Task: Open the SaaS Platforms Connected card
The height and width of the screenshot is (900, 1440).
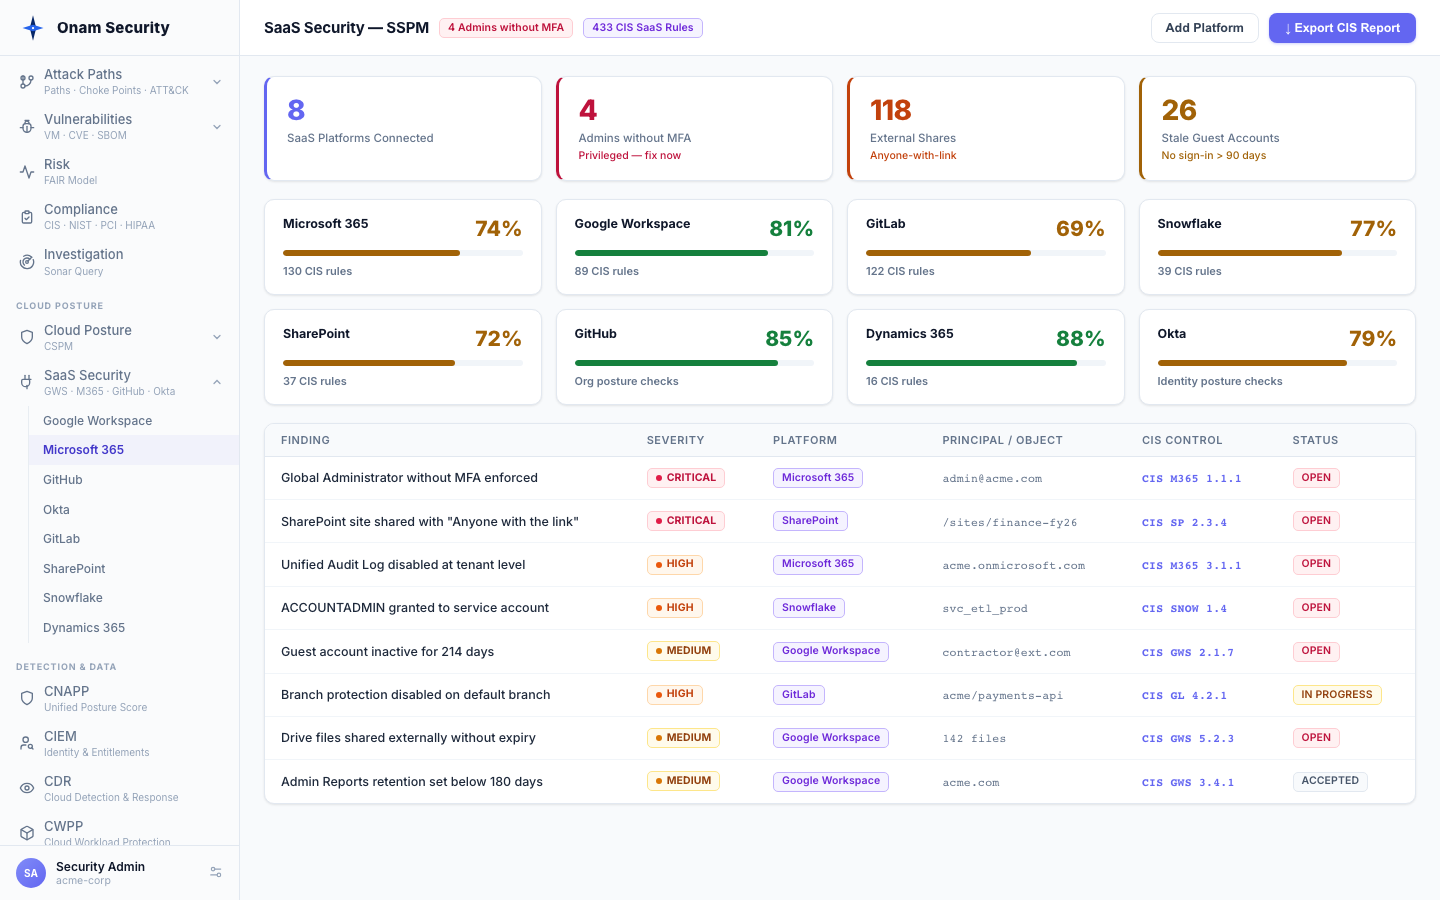Action: point(403,129)
